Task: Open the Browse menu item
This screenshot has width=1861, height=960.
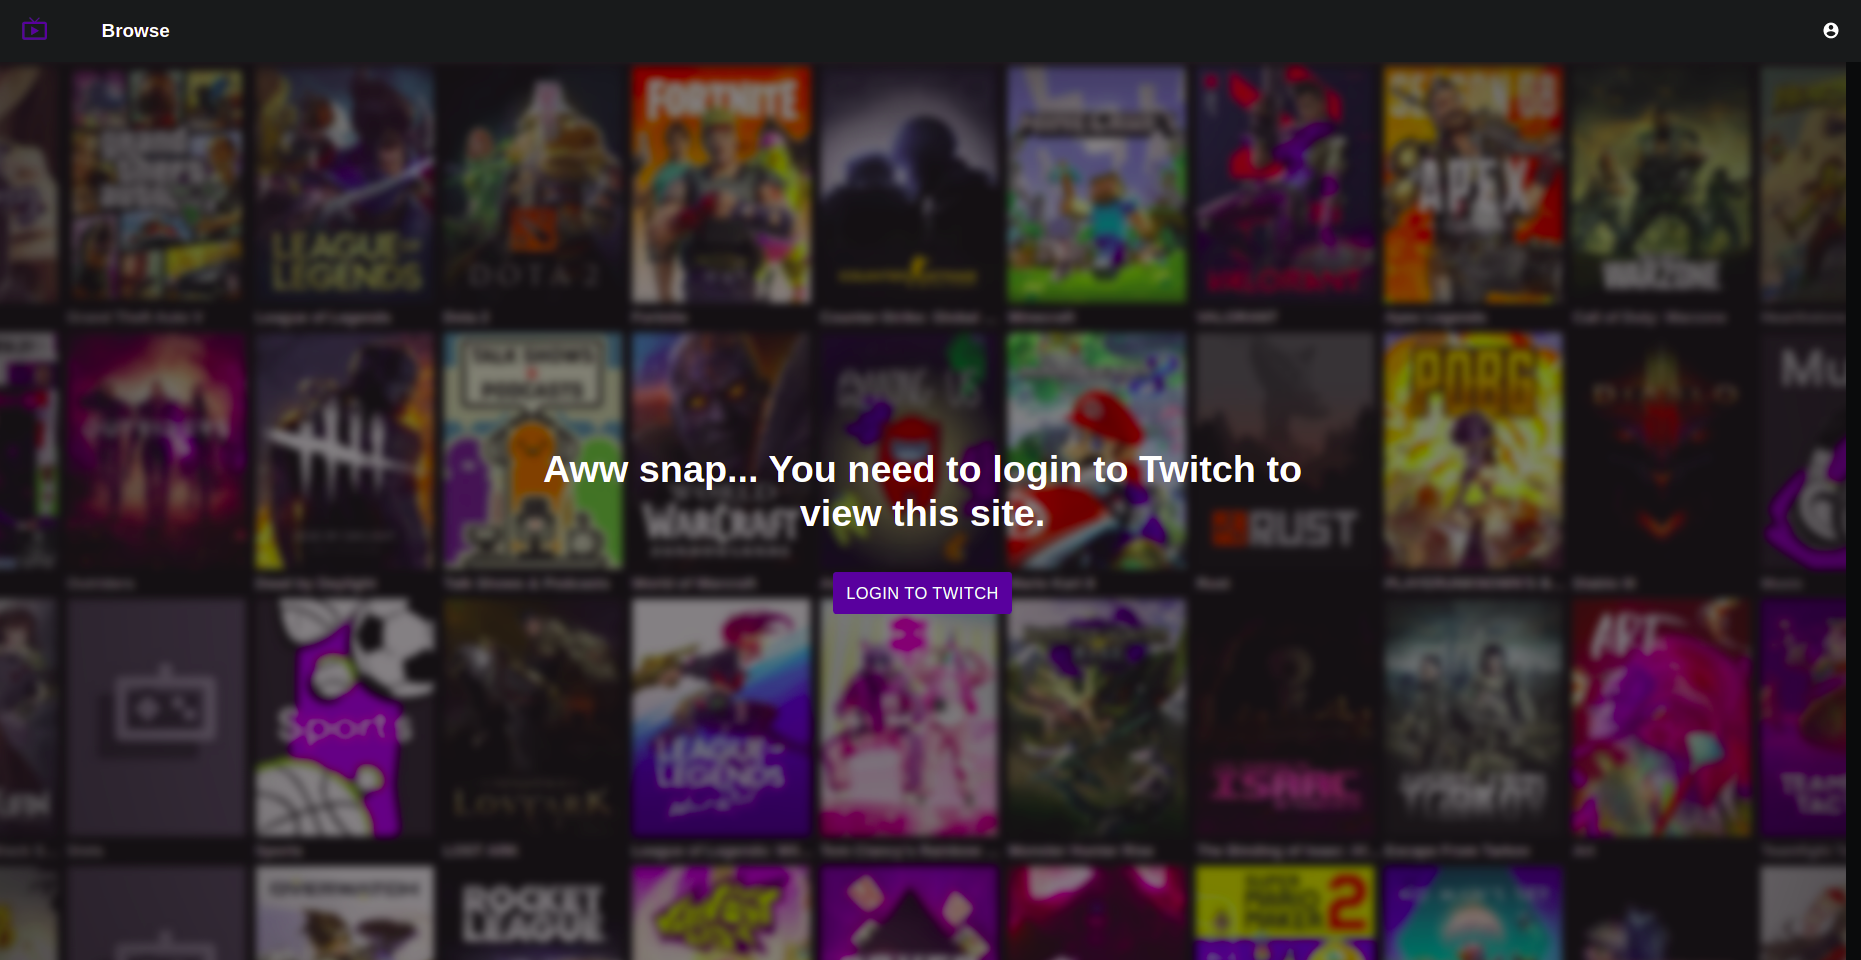Action: tap(135, 31)
